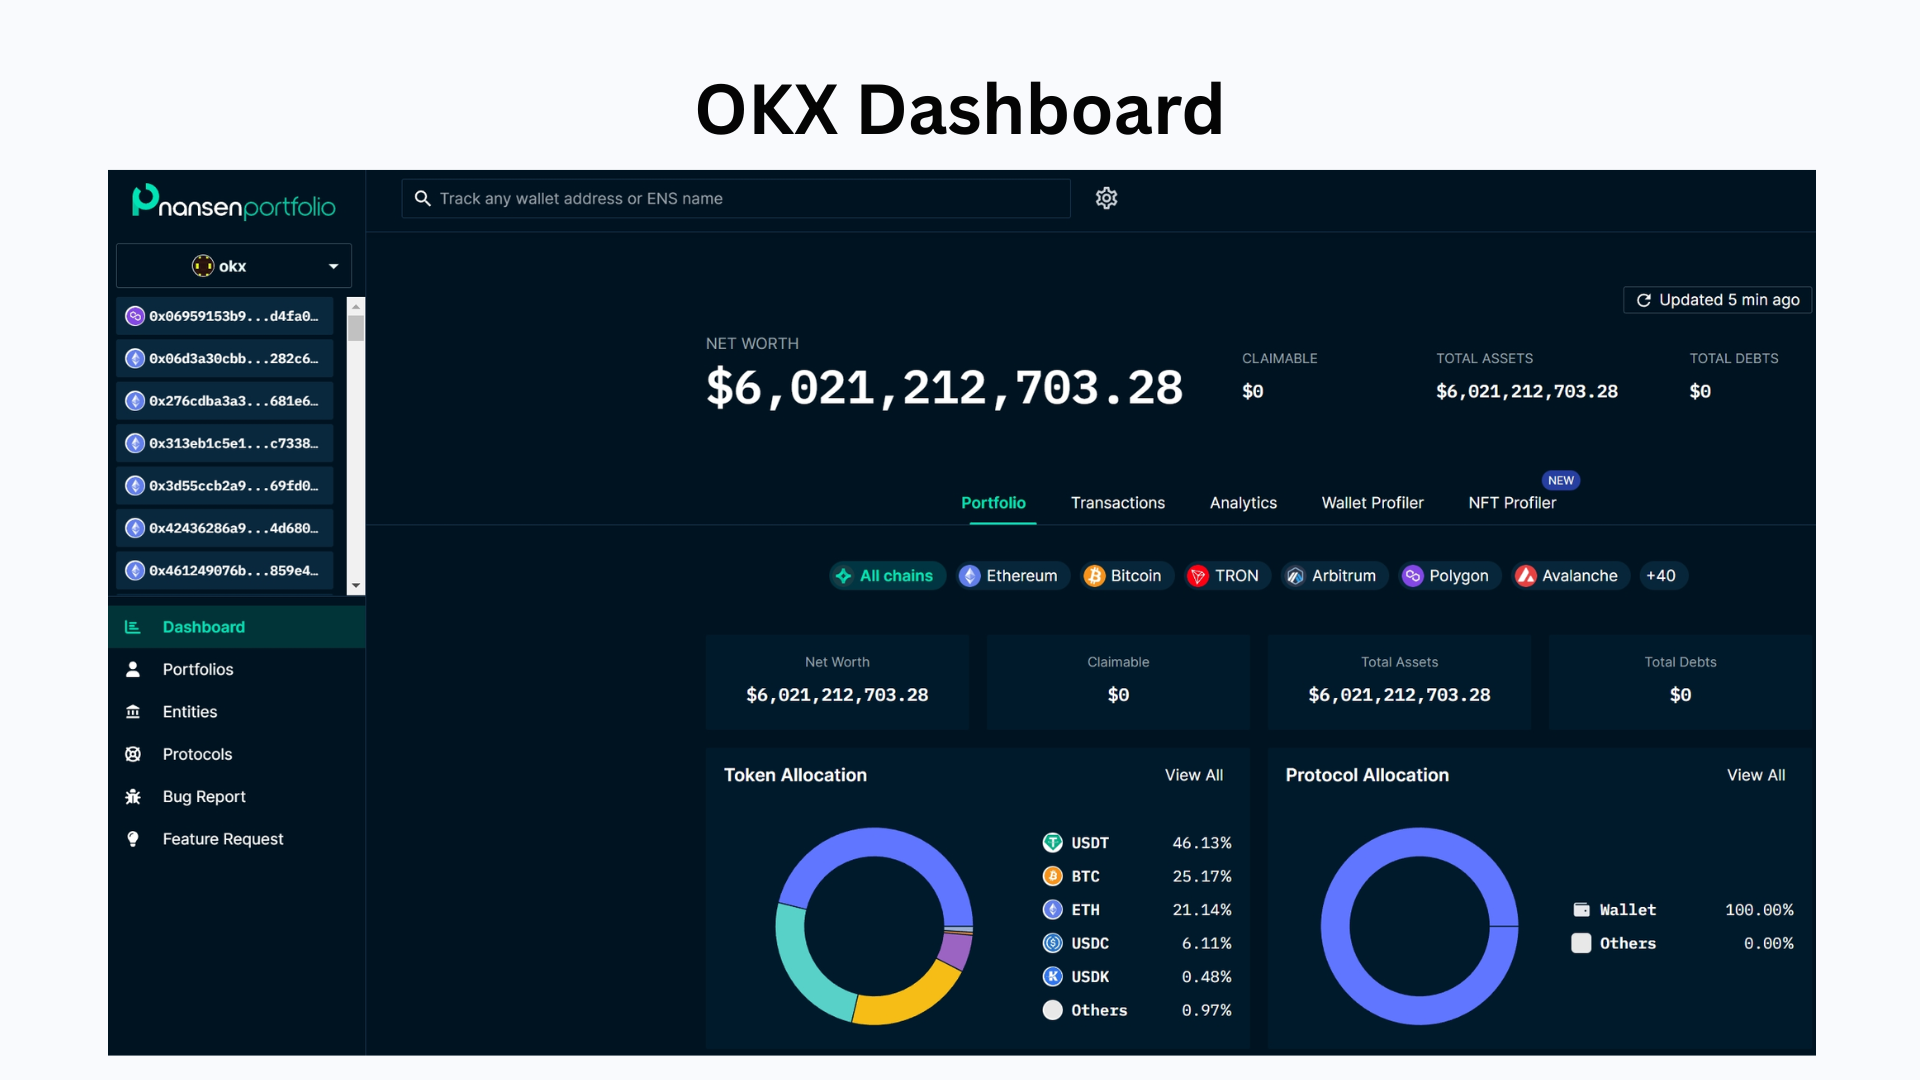
Task: Click the Net Worth summary card
Action: [x=837, y=681]
